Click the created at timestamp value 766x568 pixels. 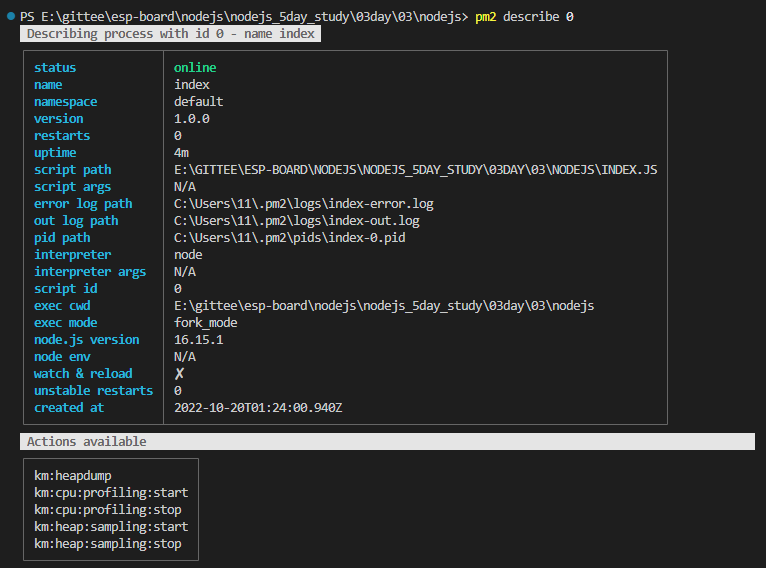[x=258, y=408]
